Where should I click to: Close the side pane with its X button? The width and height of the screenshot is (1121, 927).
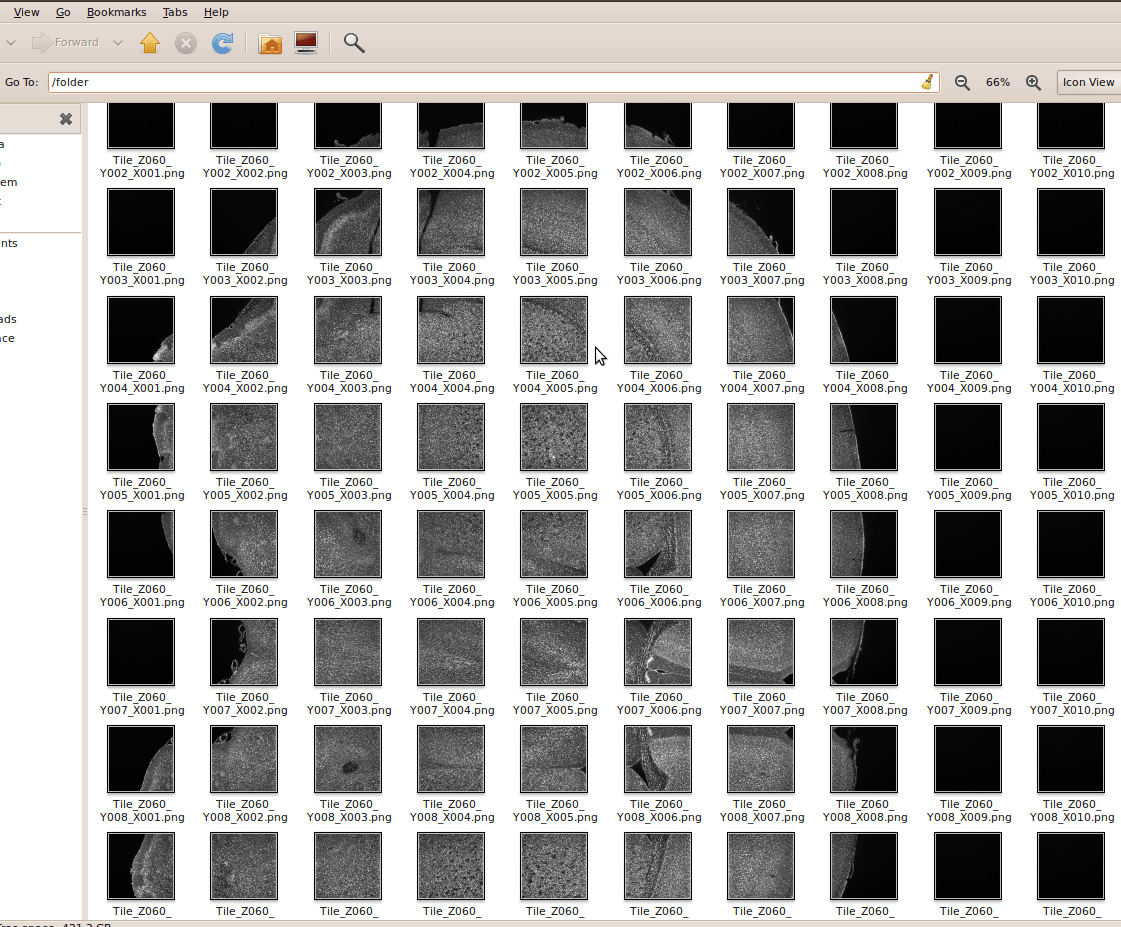(x=65, y=118)
